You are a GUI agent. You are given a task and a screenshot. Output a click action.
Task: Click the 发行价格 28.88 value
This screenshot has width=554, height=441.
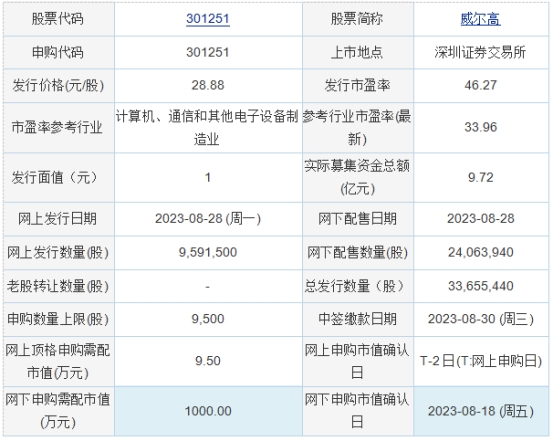click(208, 85)
